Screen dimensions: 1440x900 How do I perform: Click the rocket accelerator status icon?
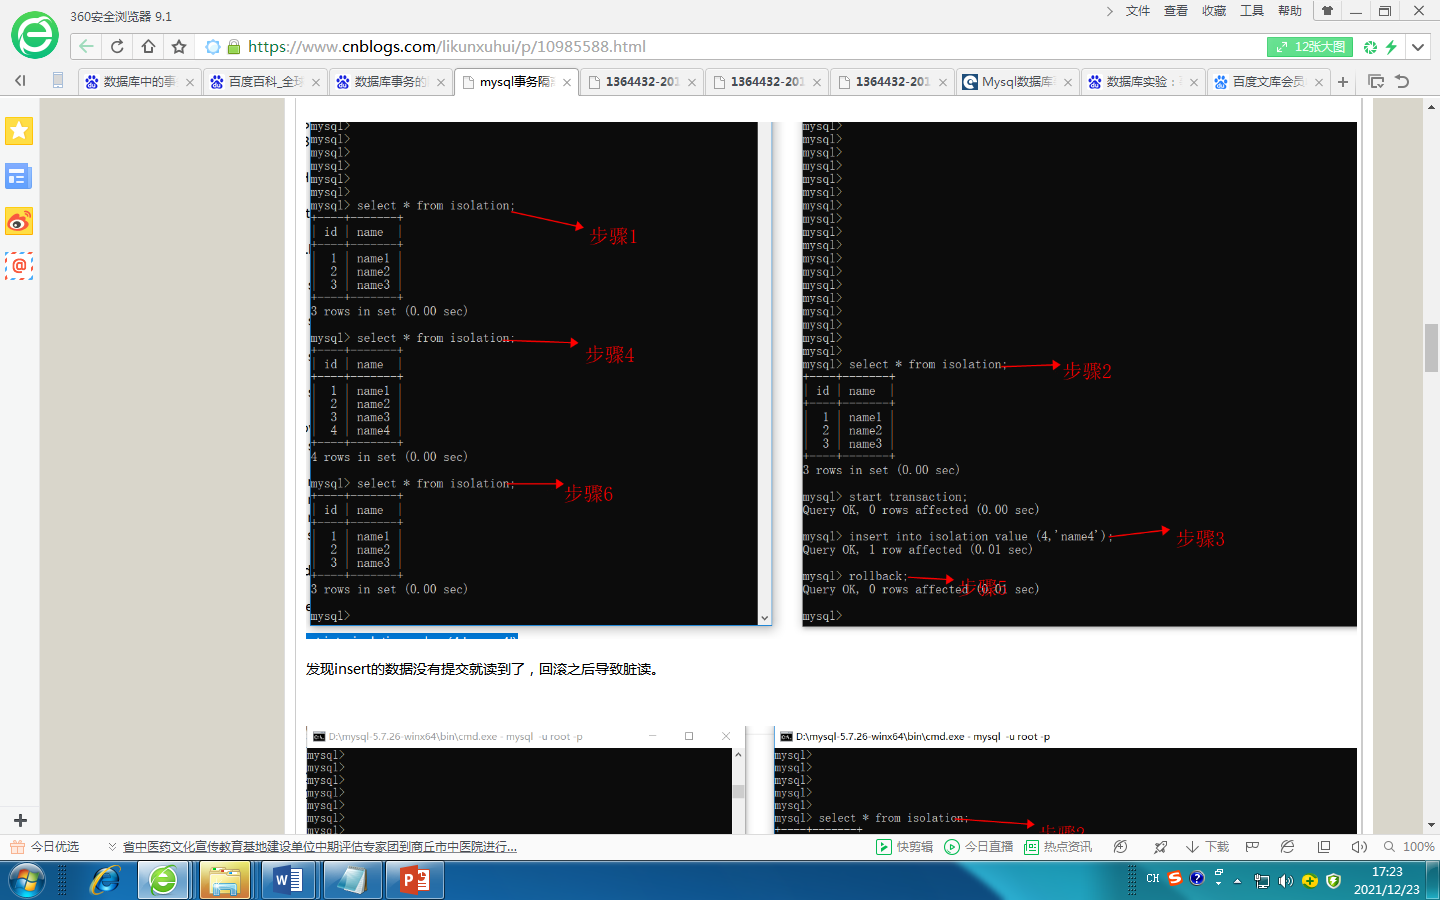1160,847
